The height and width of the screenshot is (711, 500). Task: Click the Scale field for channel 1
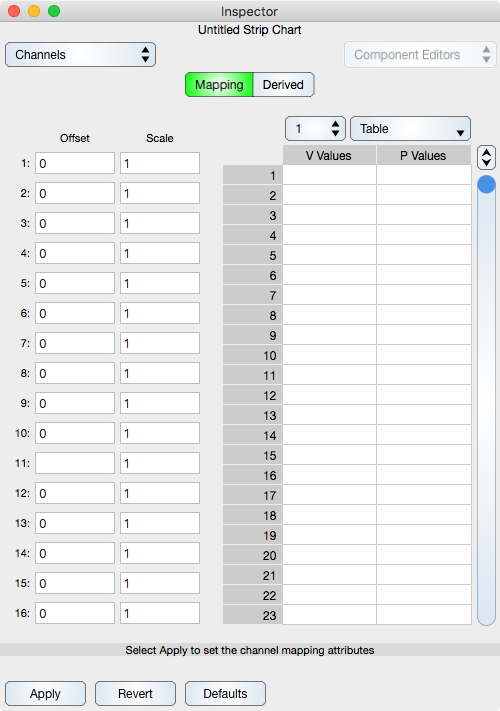(160, 163)
